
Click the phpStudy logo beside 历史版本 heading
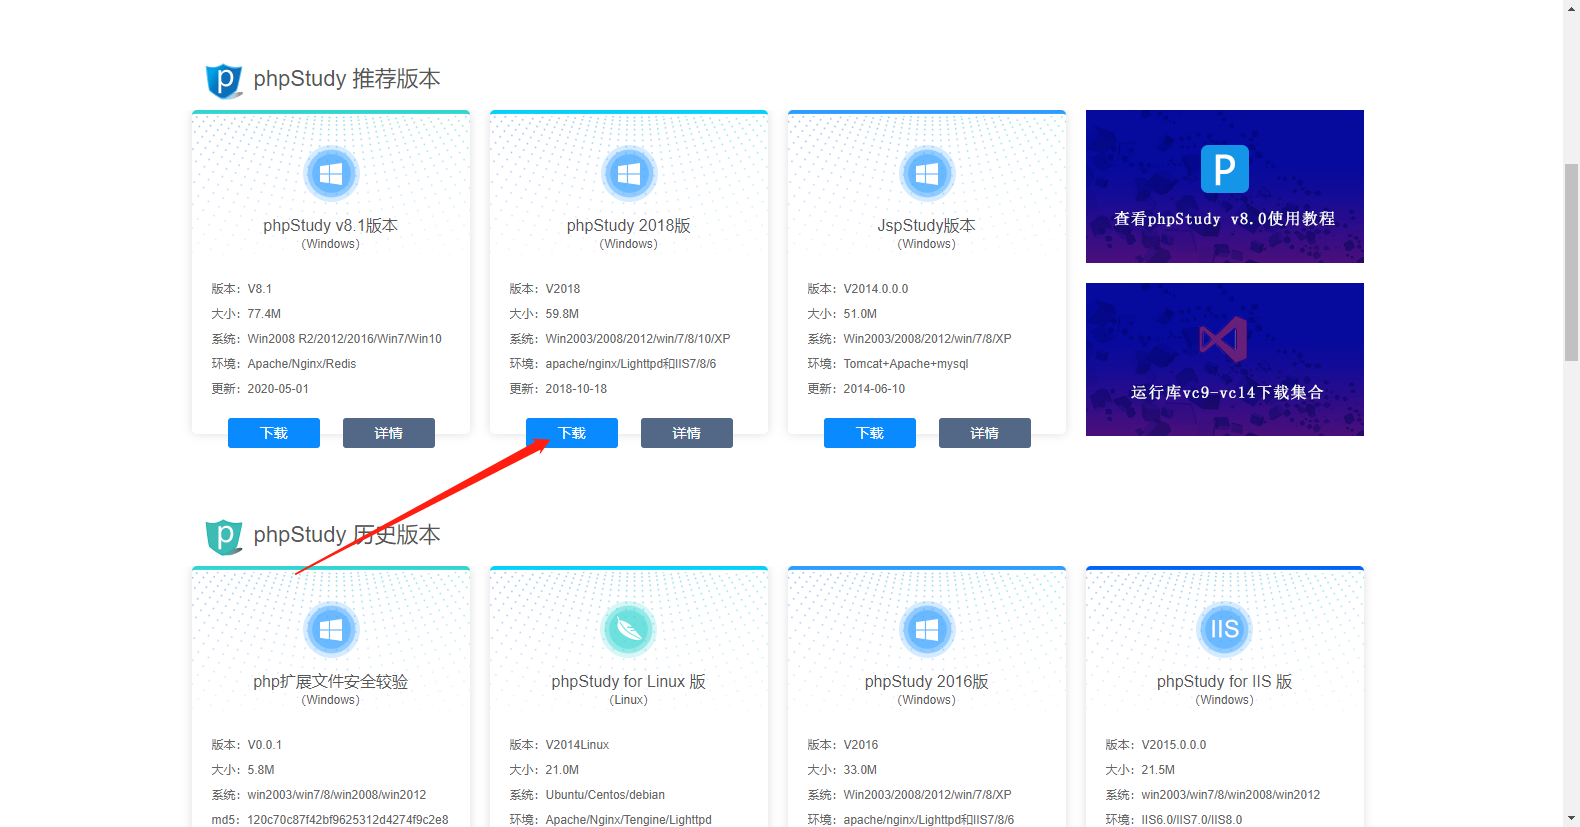[224, 536]
